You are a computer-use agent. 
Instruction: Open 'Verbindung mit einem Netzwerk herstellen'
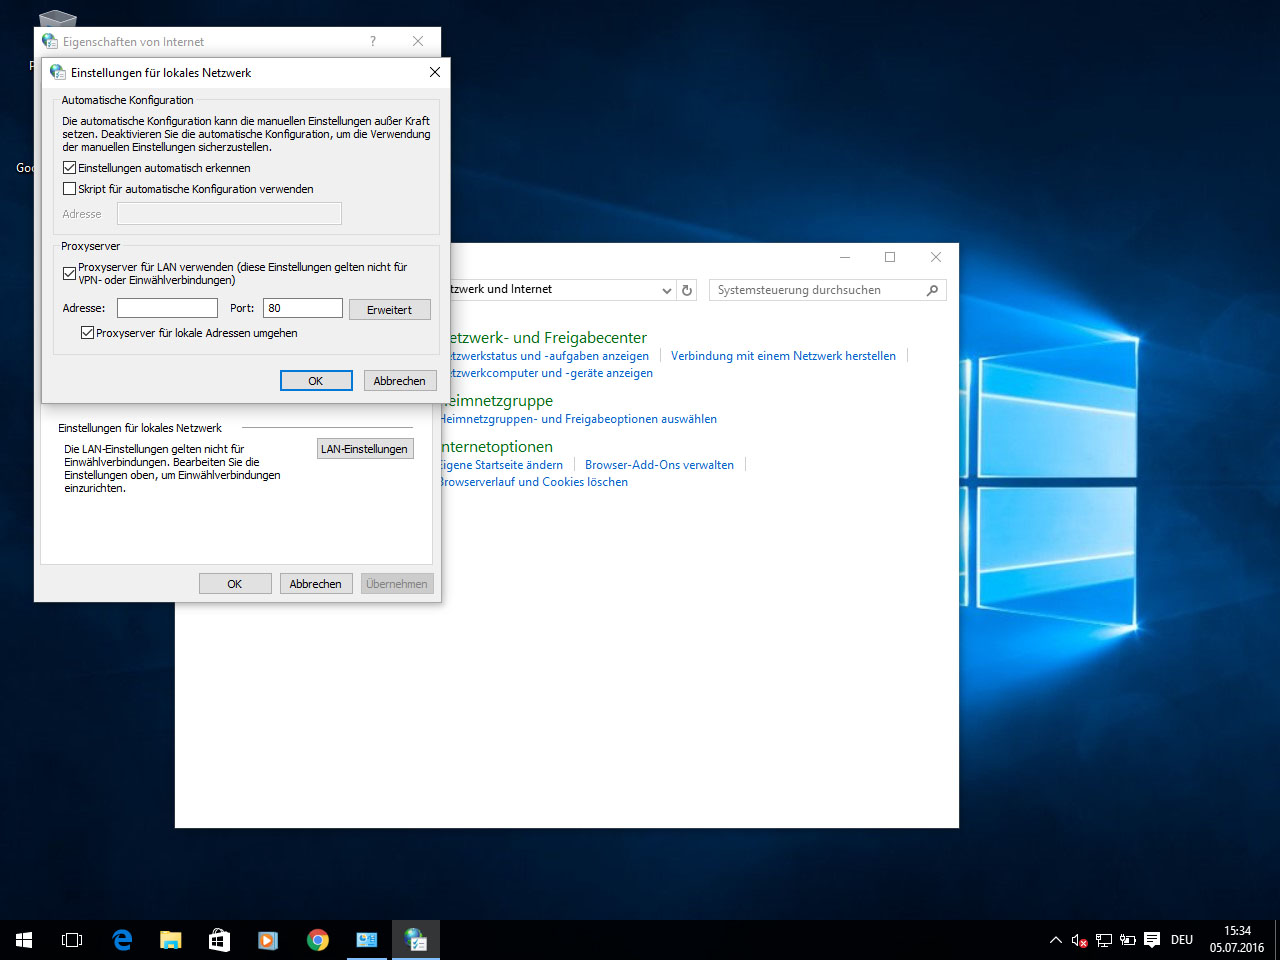(783, 356)
